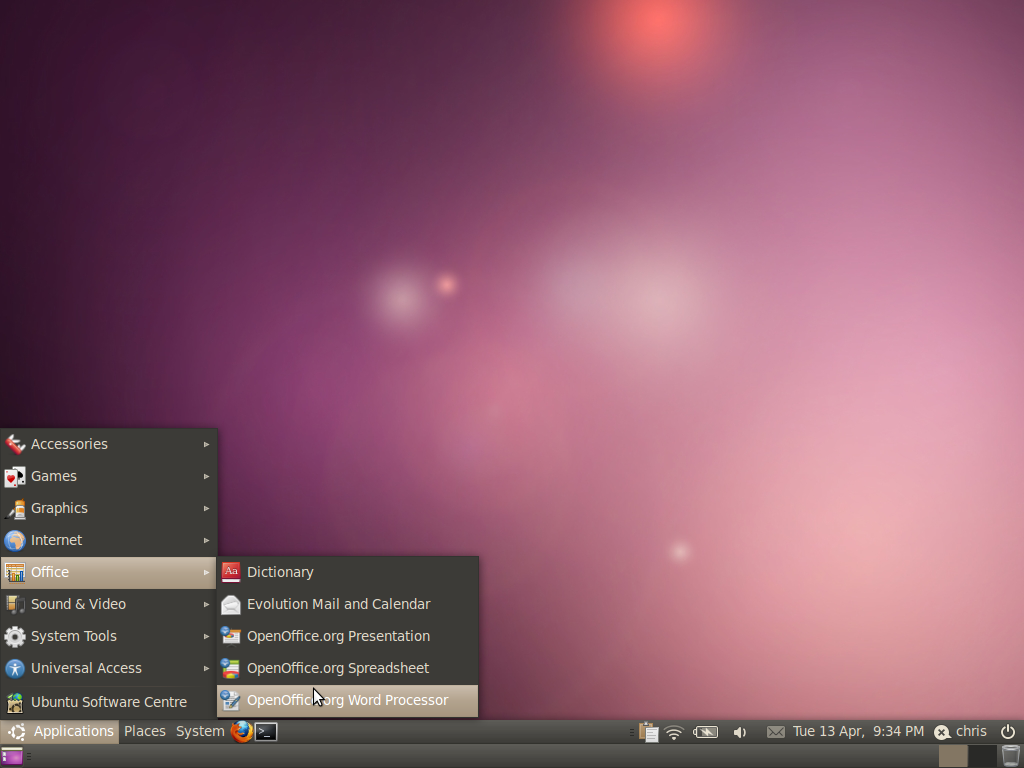Viewport: 1024px width, 768px height.
Task: Click the Graphics category icon
Action: (14, 509)
